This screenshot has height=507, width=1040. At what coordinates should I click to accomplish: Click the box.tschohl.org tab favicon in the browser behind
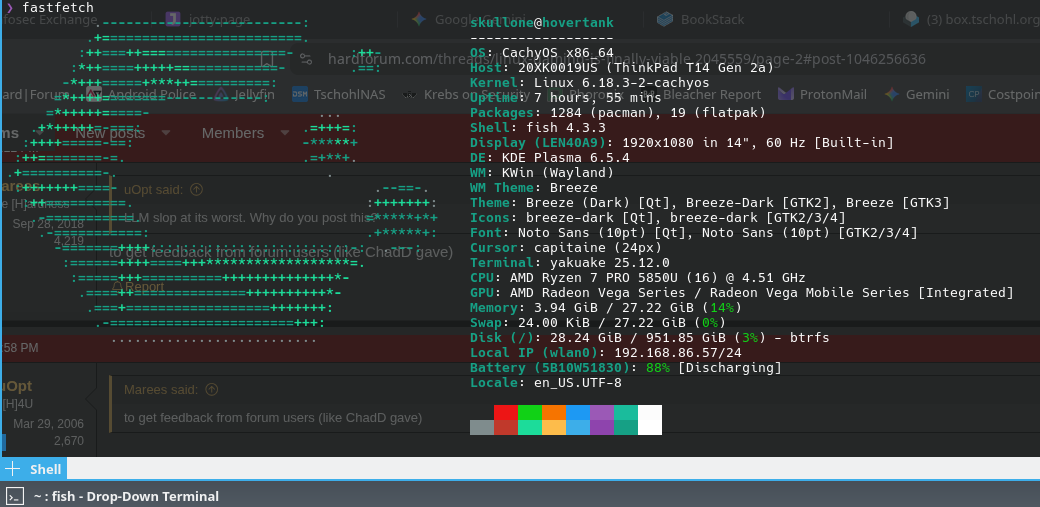click(x=911, y=19)
